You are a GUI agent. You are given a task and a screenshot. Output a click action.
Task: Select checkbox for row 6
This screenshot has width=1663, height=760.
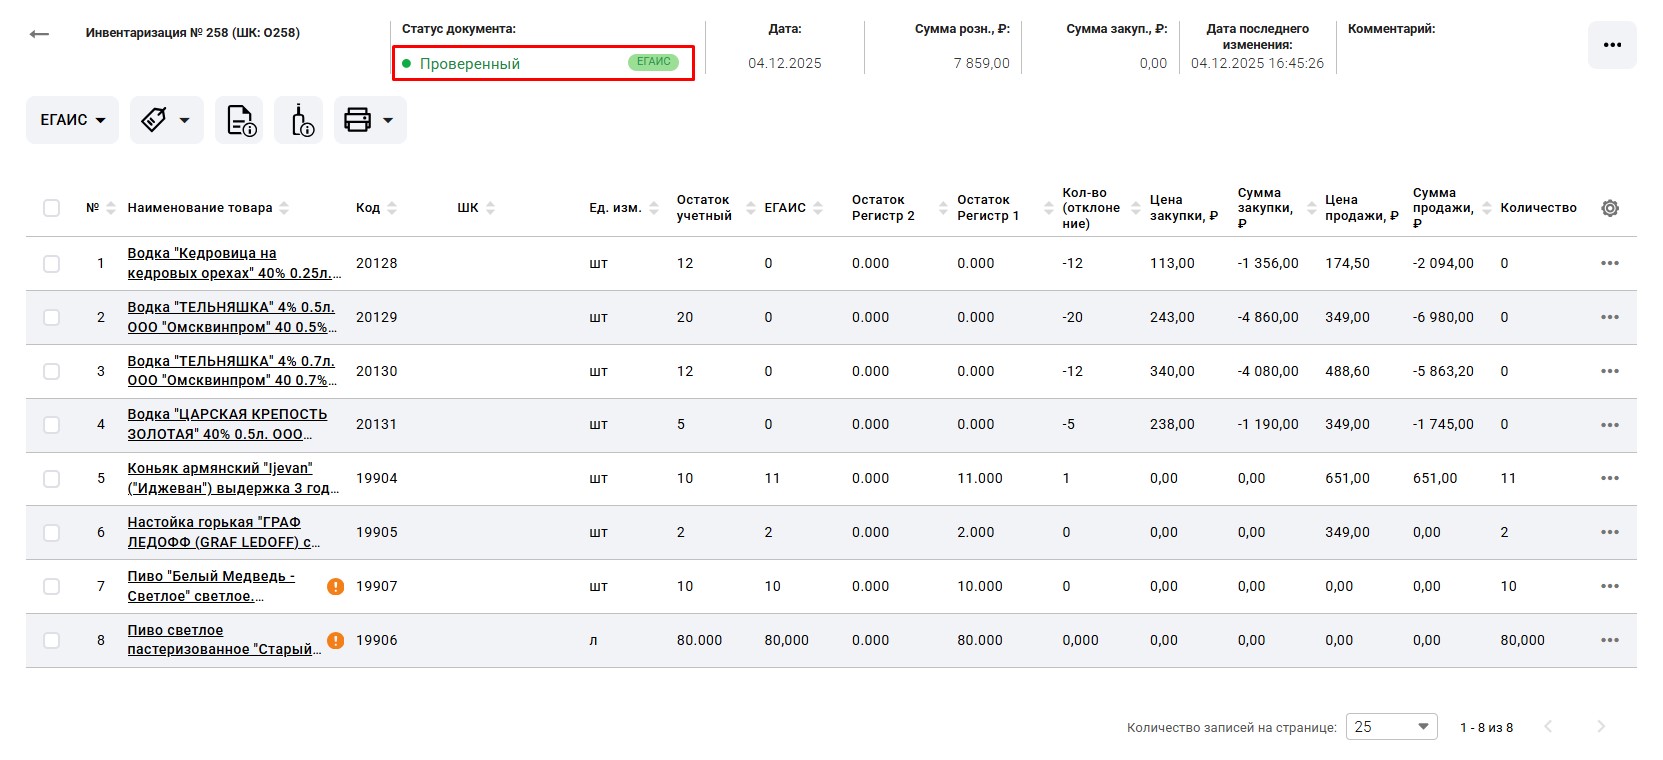click(51, 533)
